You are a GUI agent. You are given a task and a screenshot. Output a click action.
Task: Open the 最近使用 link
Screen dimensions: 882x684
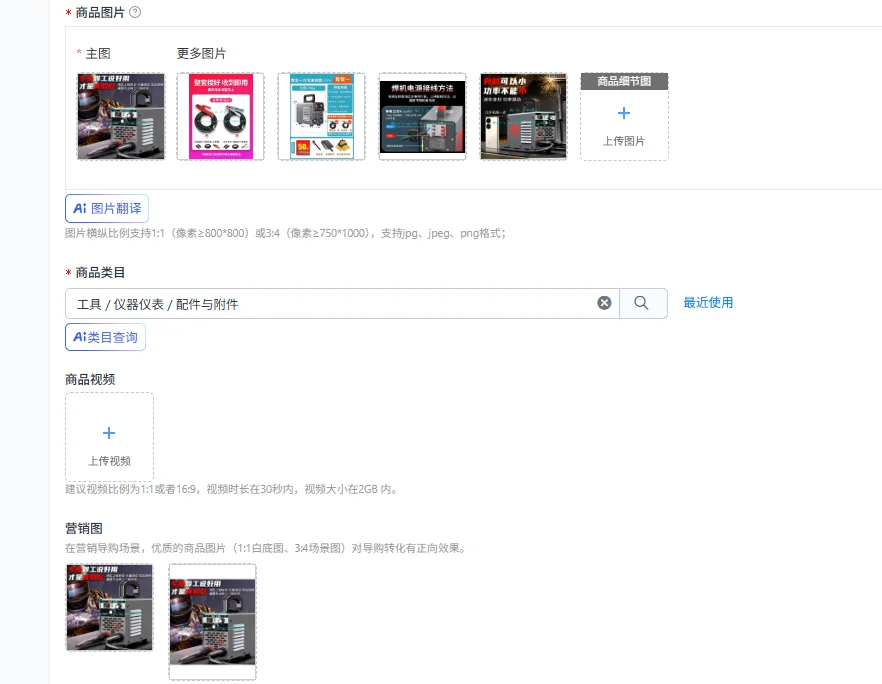point(708,303)
